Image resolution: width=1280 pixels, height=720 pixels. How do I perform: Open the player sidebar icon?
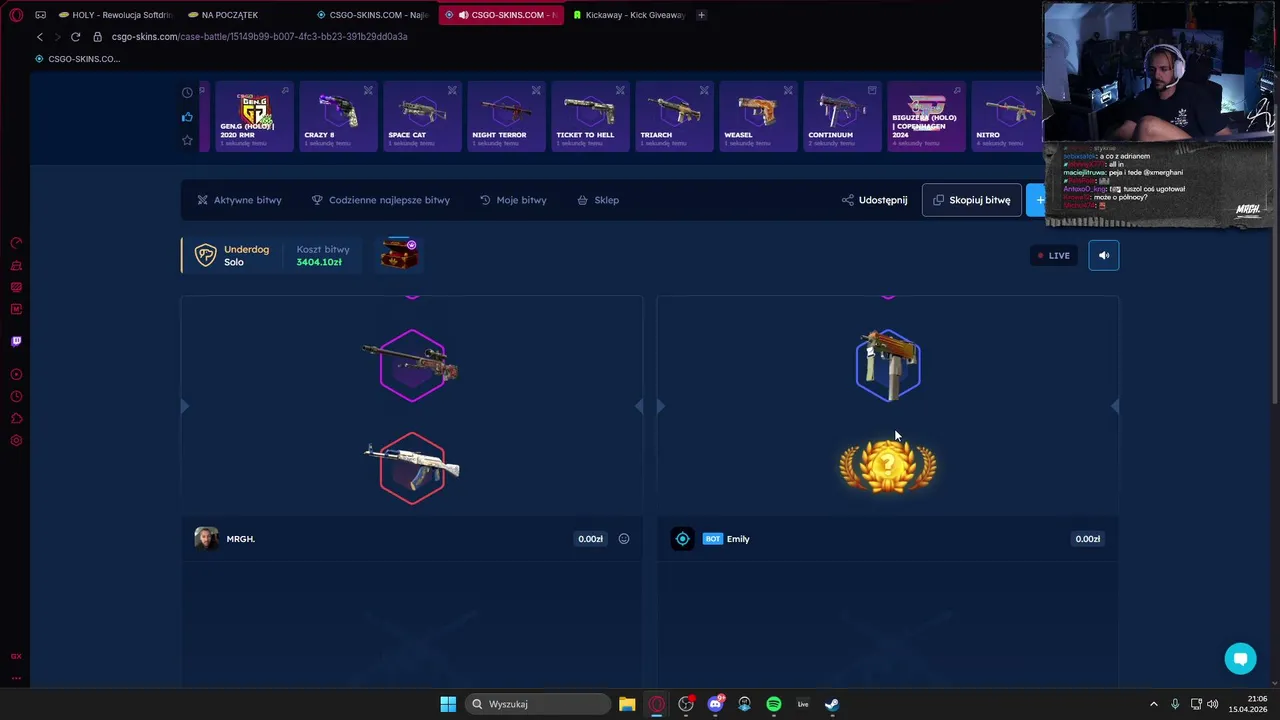click(16, 375)
